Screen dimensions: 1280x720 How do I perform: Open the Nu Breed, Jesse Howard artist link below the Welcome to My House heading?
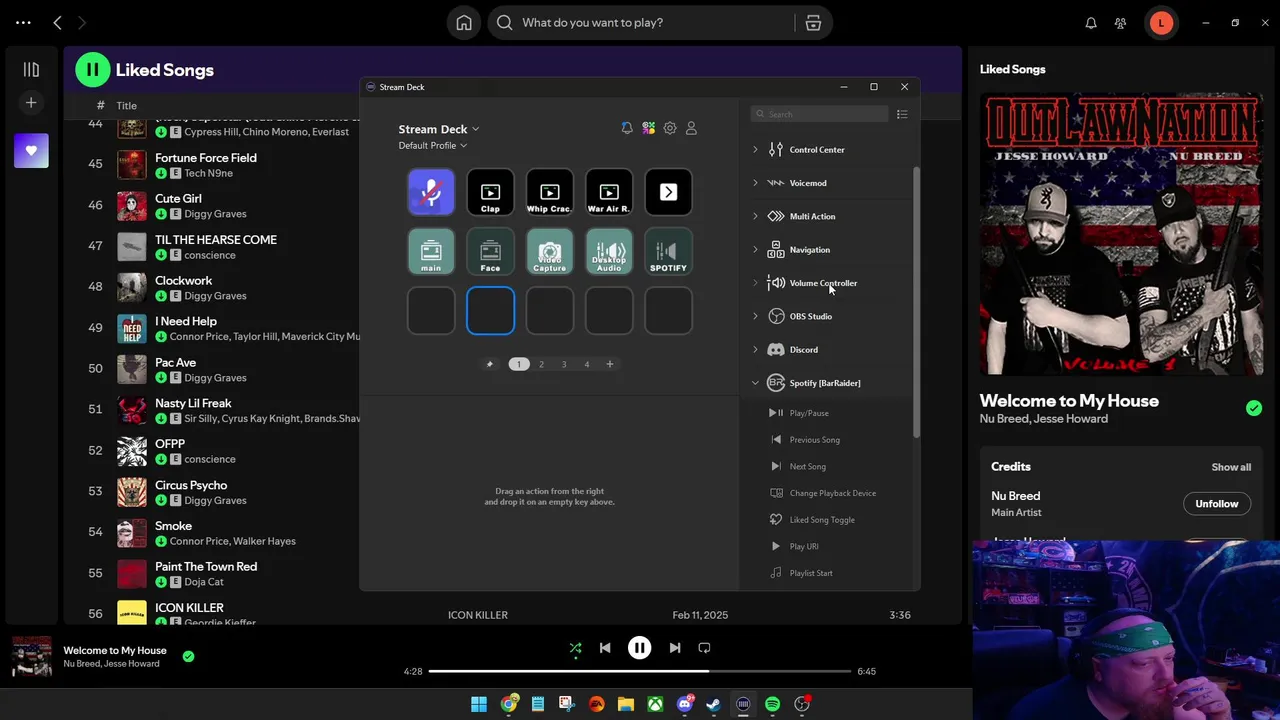pos(1043,419)
